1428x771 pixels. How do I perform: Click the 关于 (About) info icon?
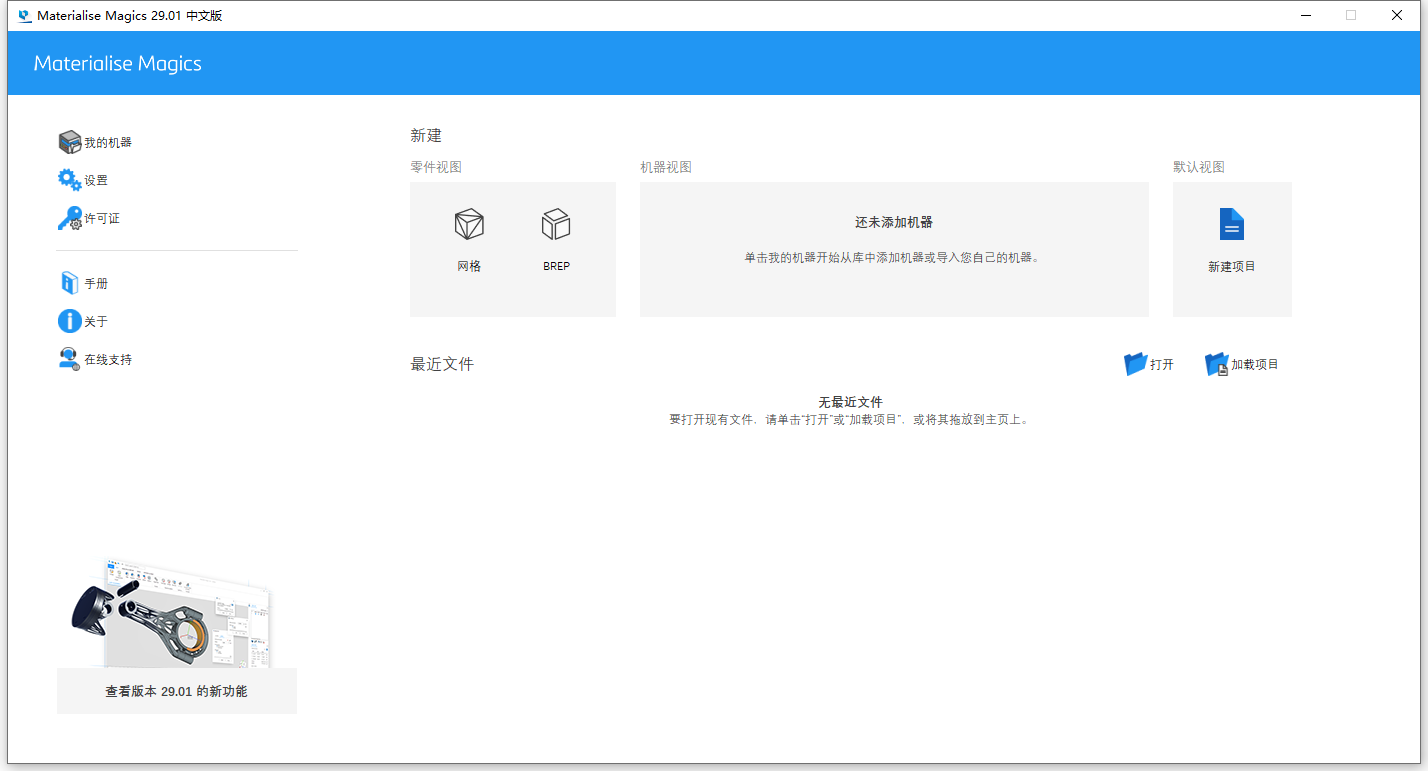pyautogui.click(x=84, y=320)
